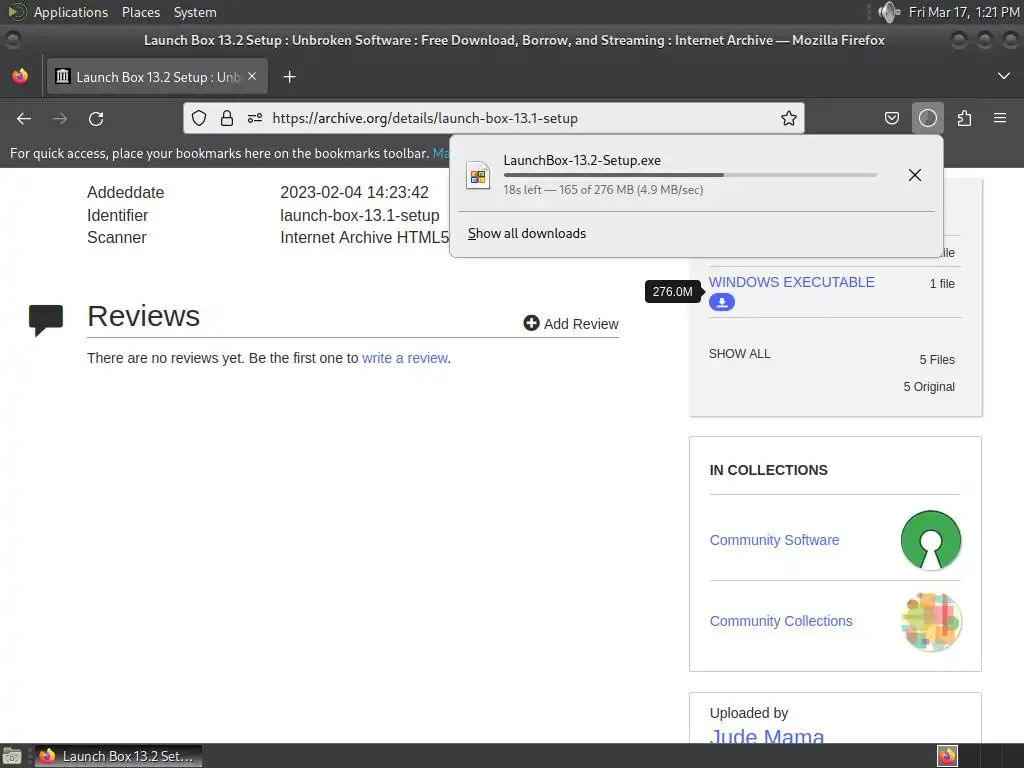Click the forward navigation arrow
This screenshot has height=768, width=1024.
pyautogui.click(x=60, y=118)
